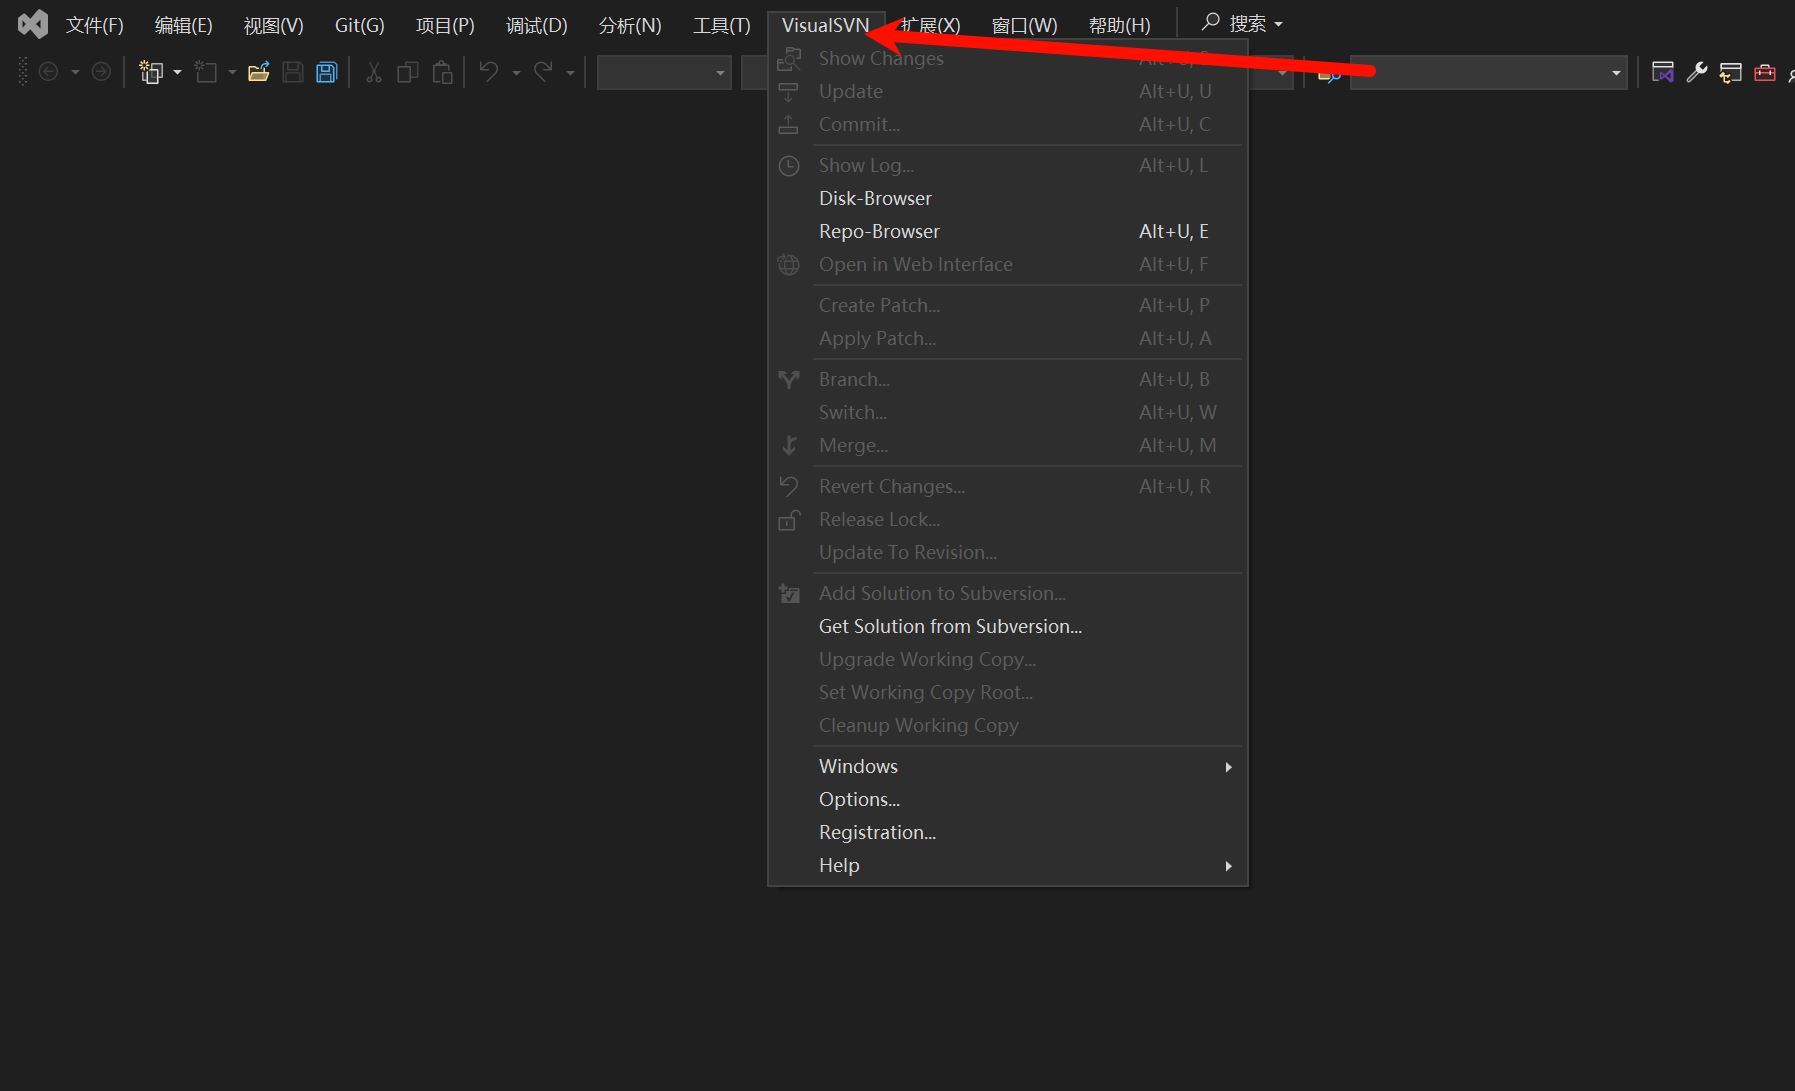Open the Undo history dropdown arrow
The width and height of the screenshot is (1795, 1091).
pos(516,71)
